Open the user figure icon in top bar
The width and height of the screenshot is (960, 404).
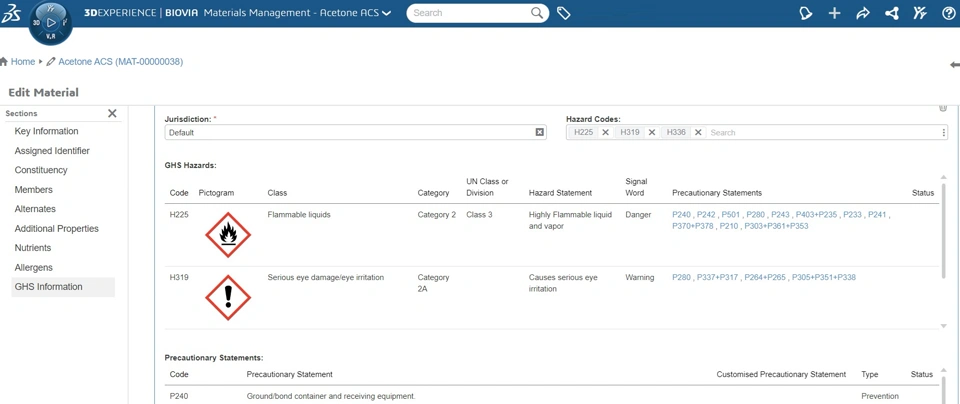[920, 13]
